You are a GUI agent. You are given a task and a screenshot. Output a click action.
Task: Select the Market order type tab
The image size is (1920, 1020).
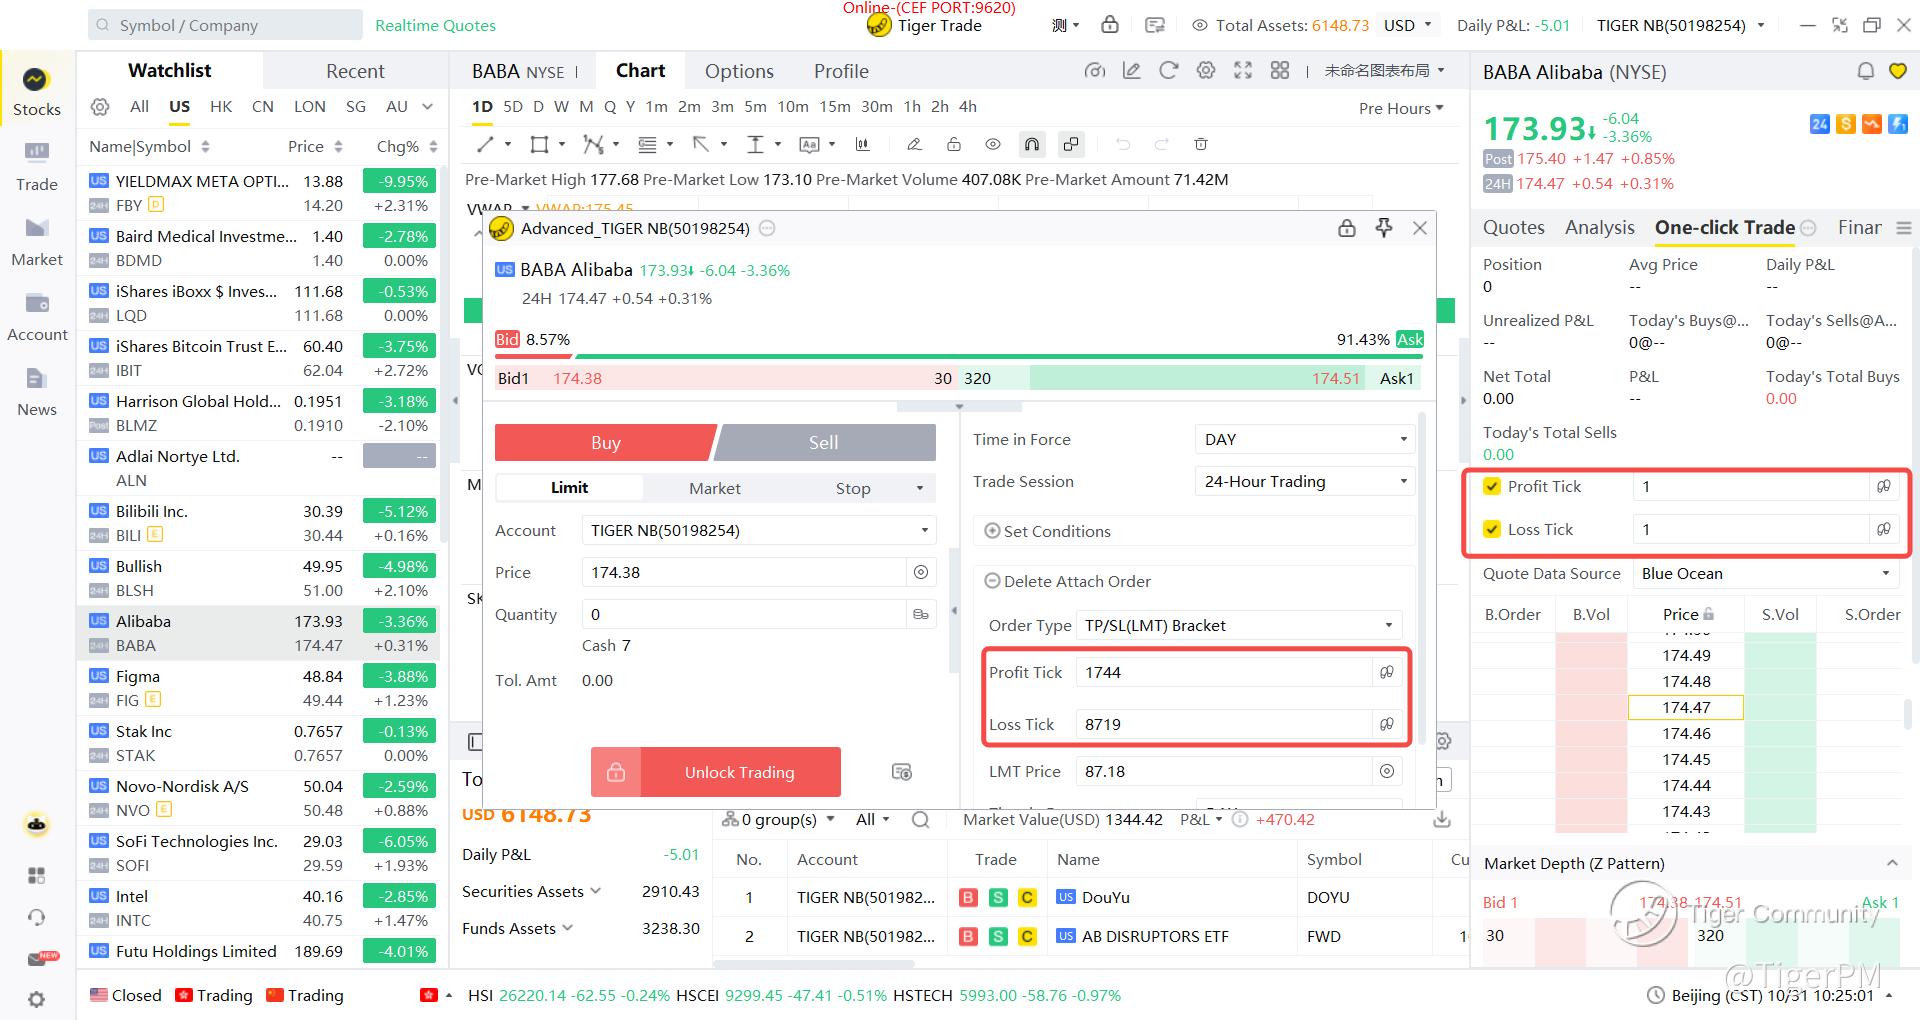tap(715, 488)
